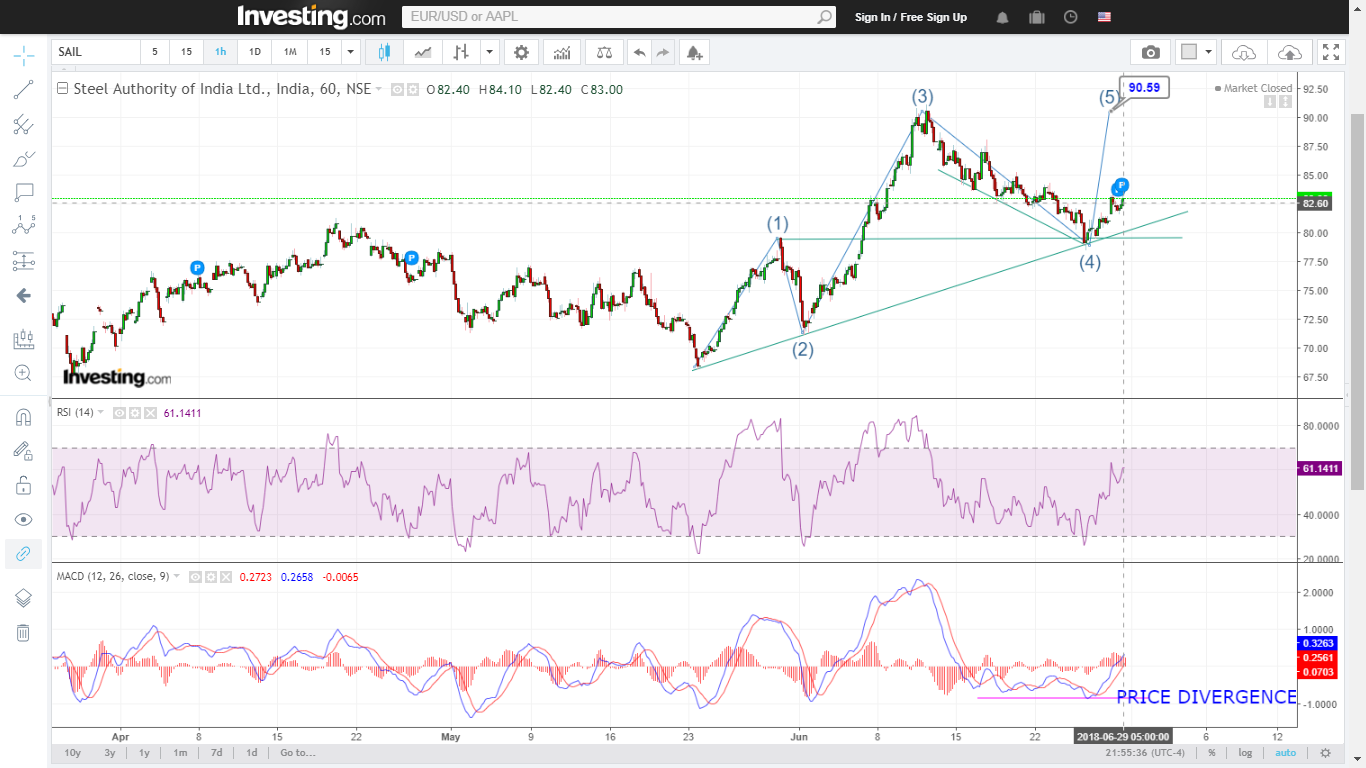This screenshot has width=1366, height=768.
Task: Expand the symbol title dropdown arrow
Action: click(380, 89)
